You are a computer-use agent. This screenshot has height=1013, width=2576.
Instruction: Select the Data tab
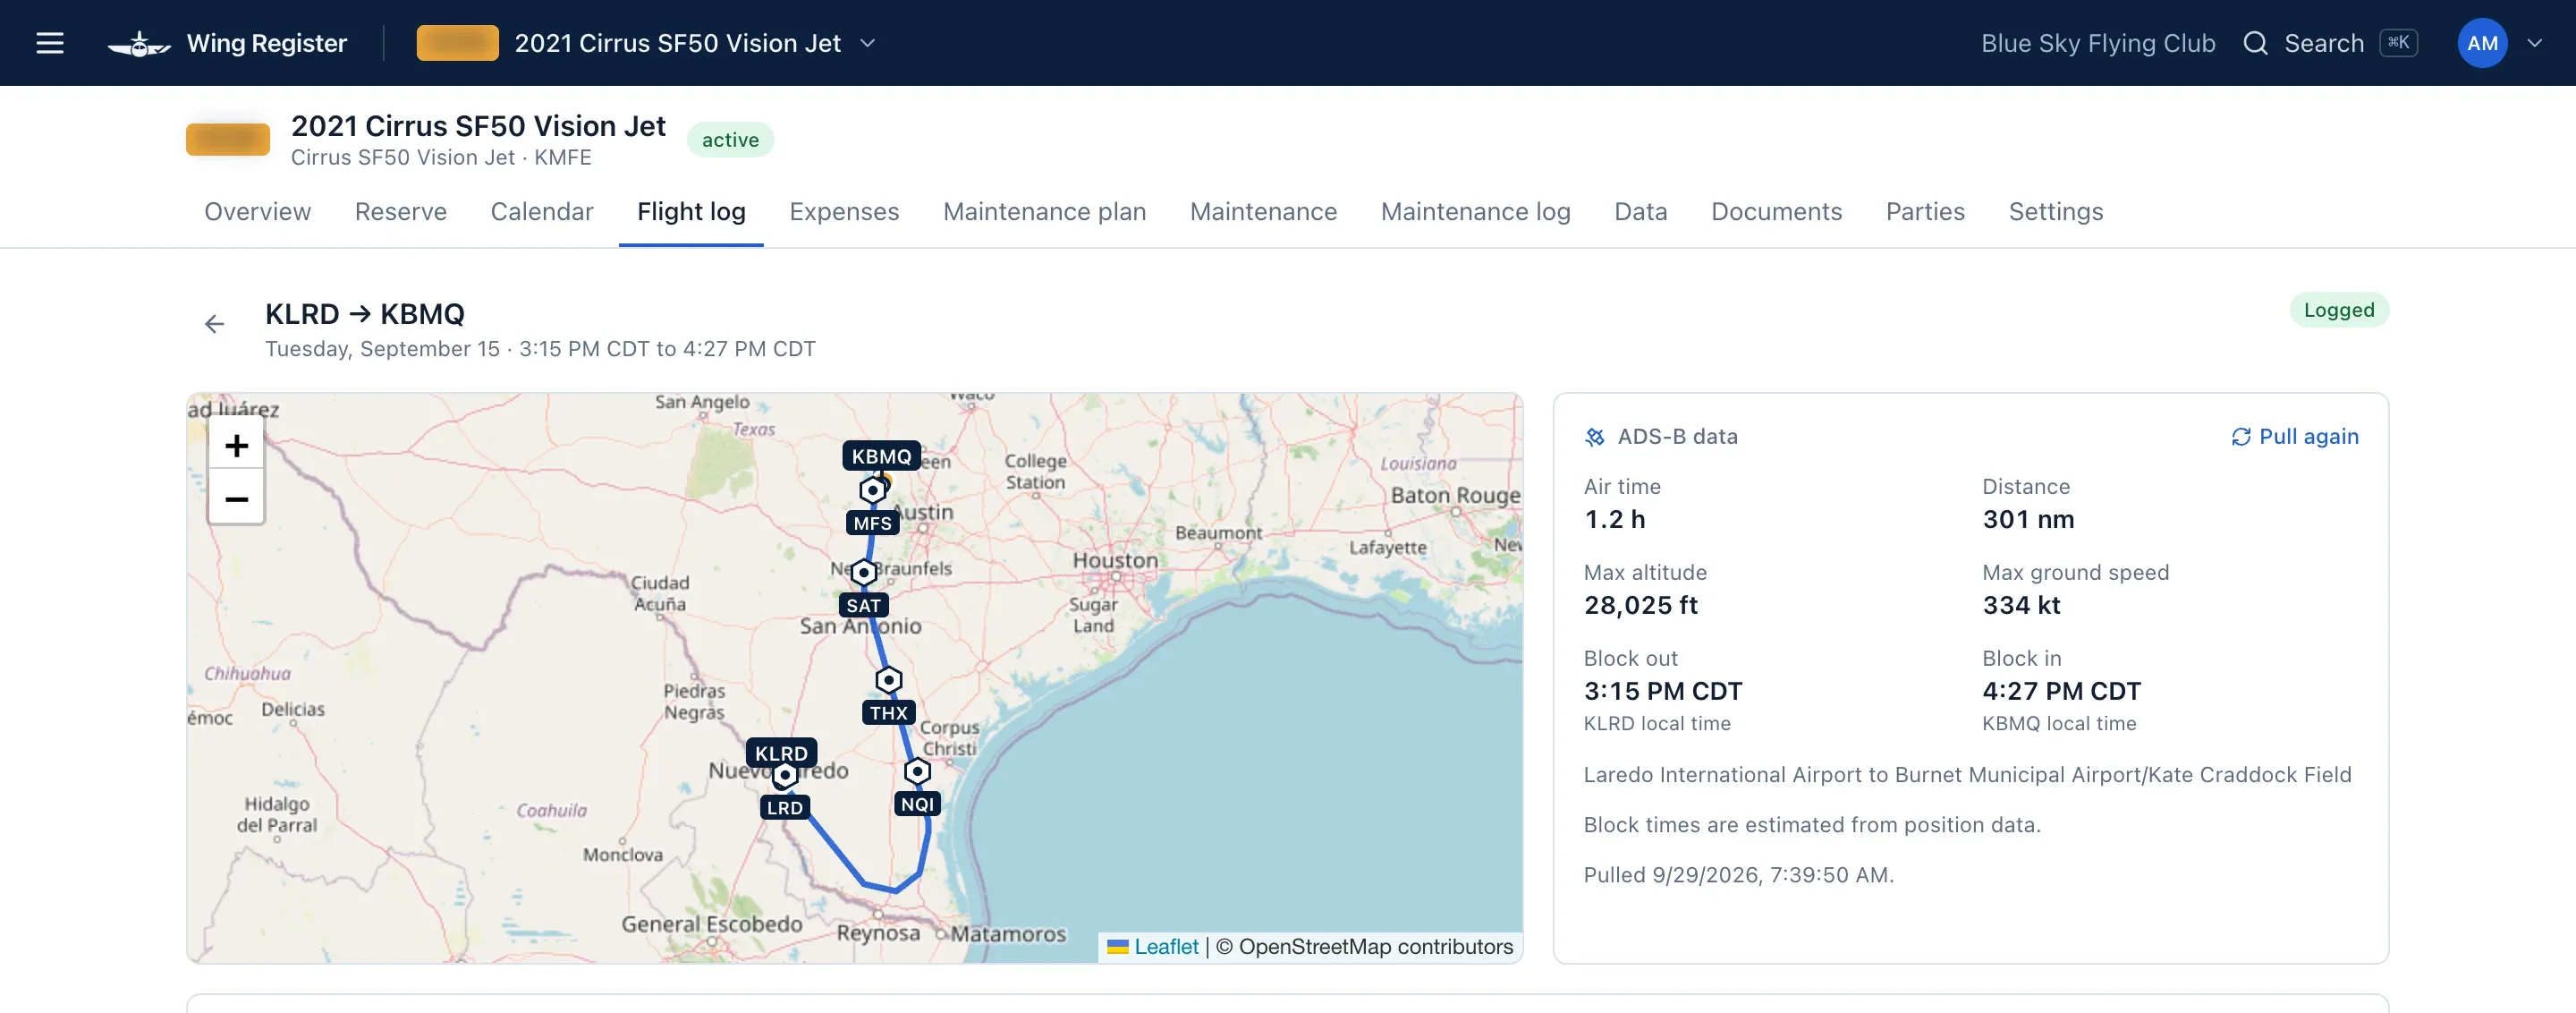pyautogui.click(x=1641, y=212)
